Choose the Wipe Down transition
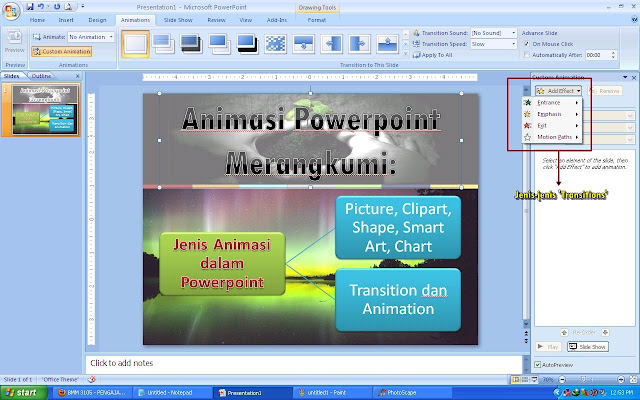Viewport: 640px width, 400px height. point(304,44)
